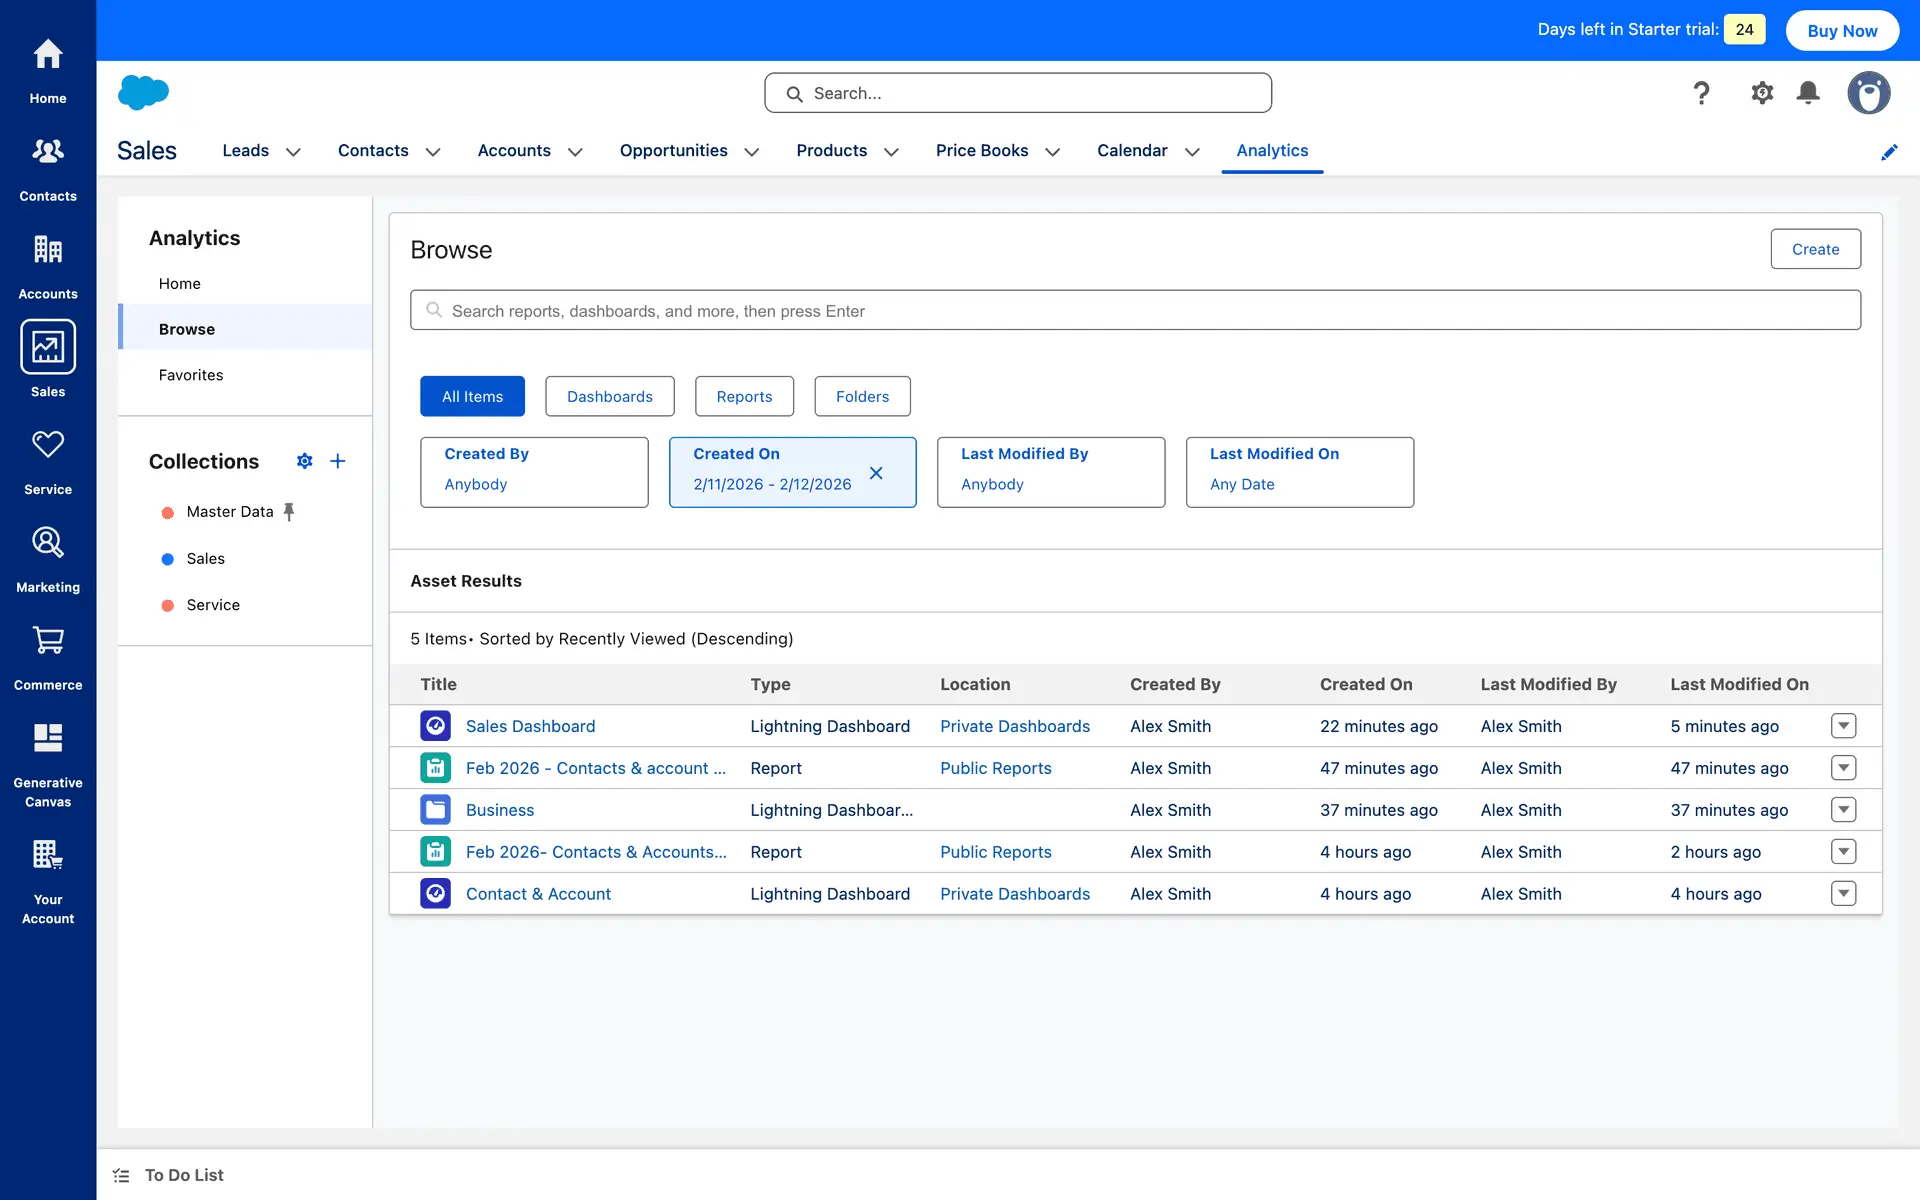Viewport: 1920px width, 1200px height.
Task: Select the Folders filter
Action: pos(862,396)
